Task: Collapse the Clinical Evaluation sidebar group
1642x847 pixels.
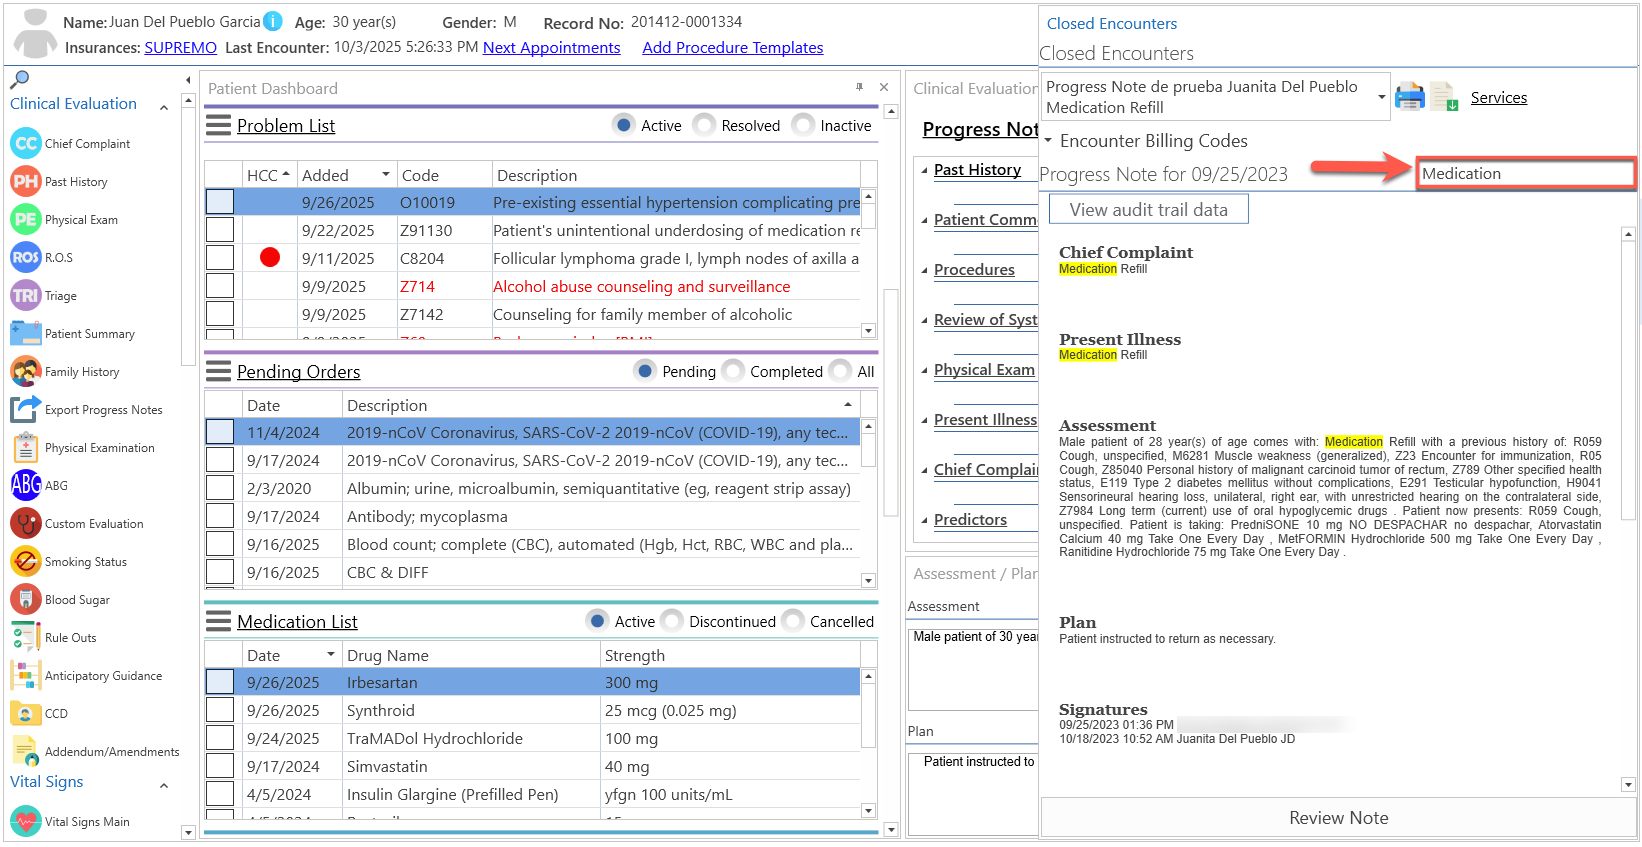Action: coord(164,106)
